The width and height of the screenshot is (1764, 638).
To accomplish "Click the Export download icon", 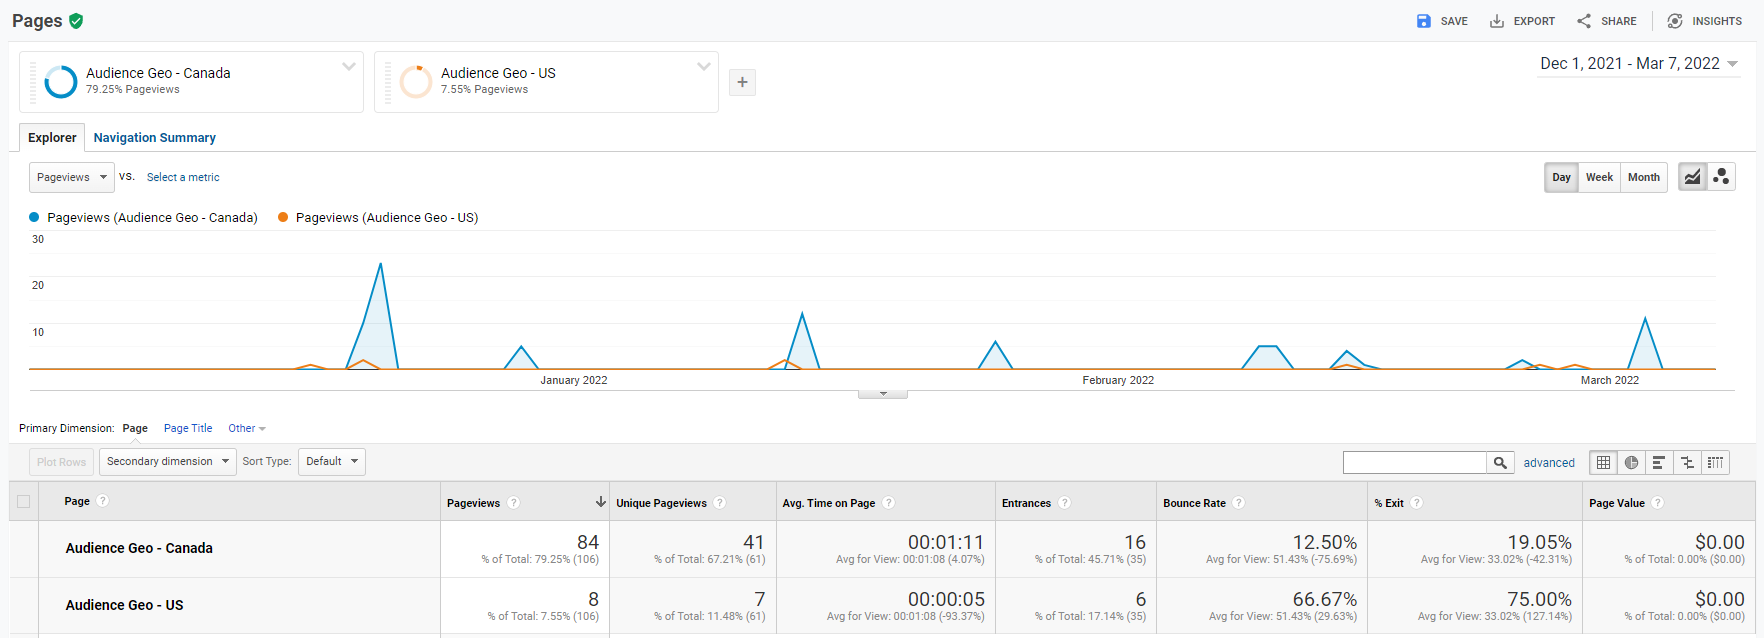I will pos(1497,21).
